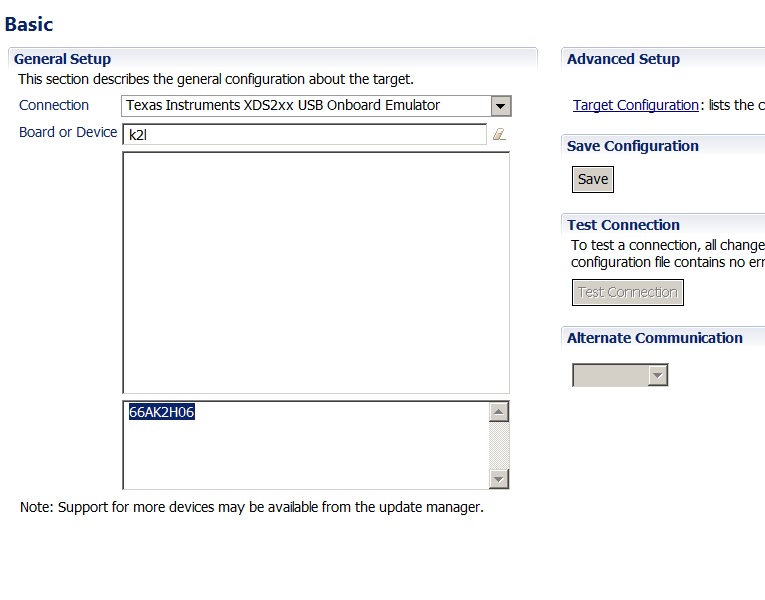Screen dimensions: 765x600
Task: Click the Board or Device filter field
Action: tap(304, 134)
